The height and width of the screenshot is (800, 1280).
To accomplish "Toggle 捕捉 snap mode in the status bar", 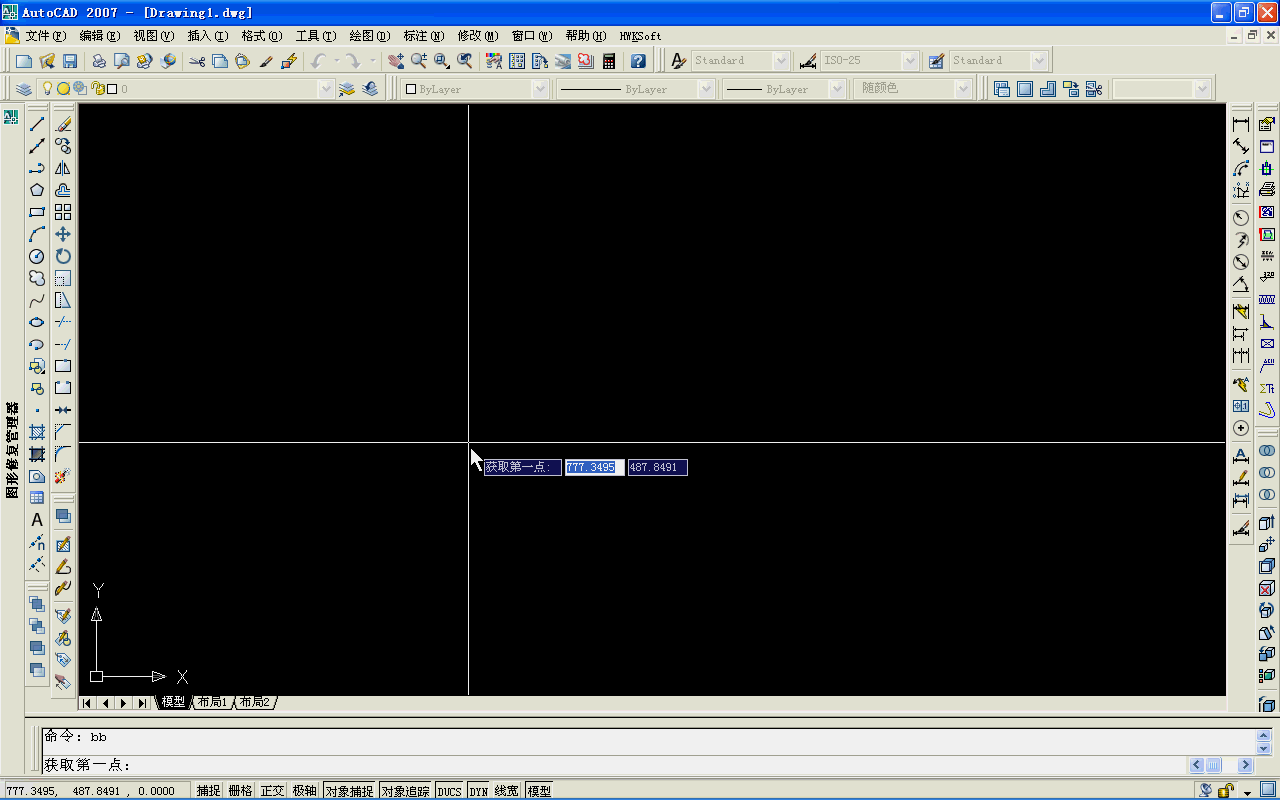I will pos(209,791).
